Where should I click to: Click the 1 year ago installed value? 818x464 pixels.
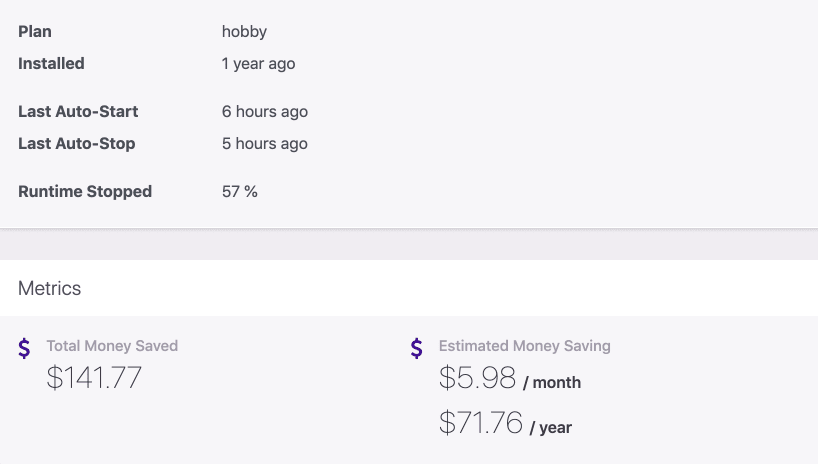tap(258, 64)
